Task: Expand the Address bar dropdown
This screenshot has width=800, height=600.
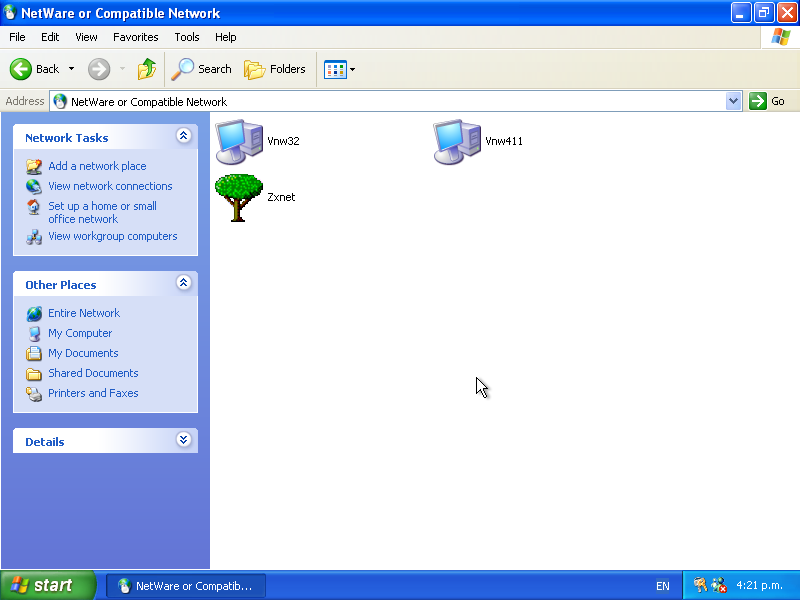Action: click(733, 101)
